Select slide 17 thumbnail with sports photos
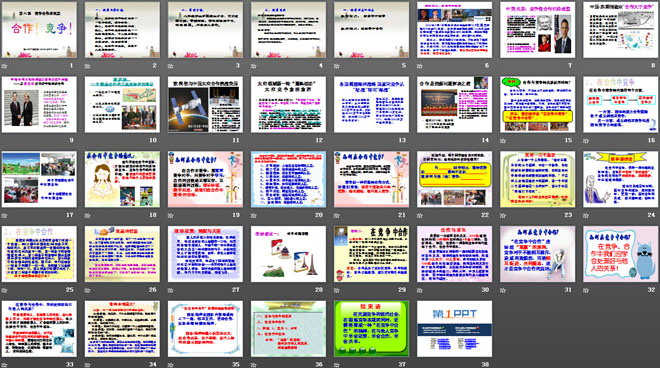 (x=39, y=179)
